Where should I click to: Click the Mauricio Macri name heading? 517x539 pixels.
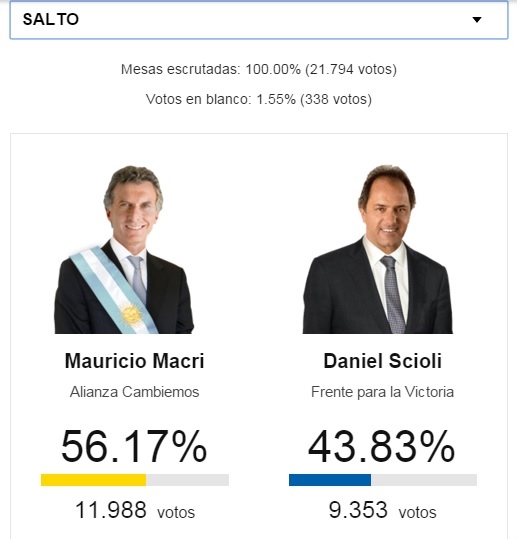(134, 361)
